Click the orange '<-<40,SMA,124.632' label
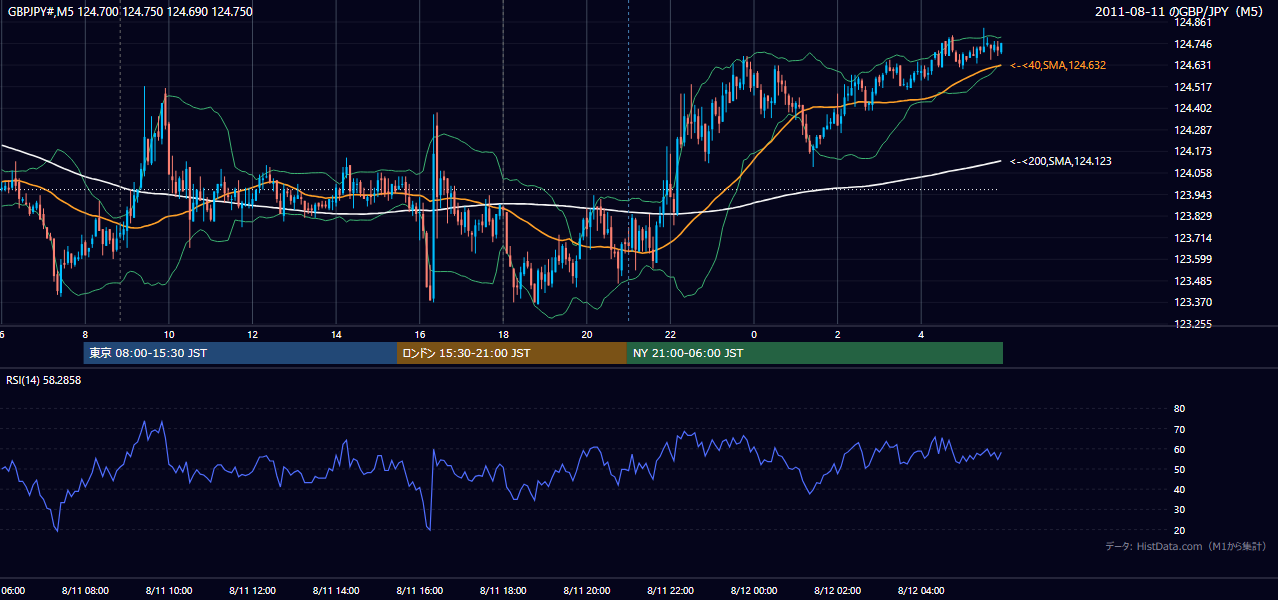Image resolution: width=1278 pixels, height=600 pixels. [1058, 65]
